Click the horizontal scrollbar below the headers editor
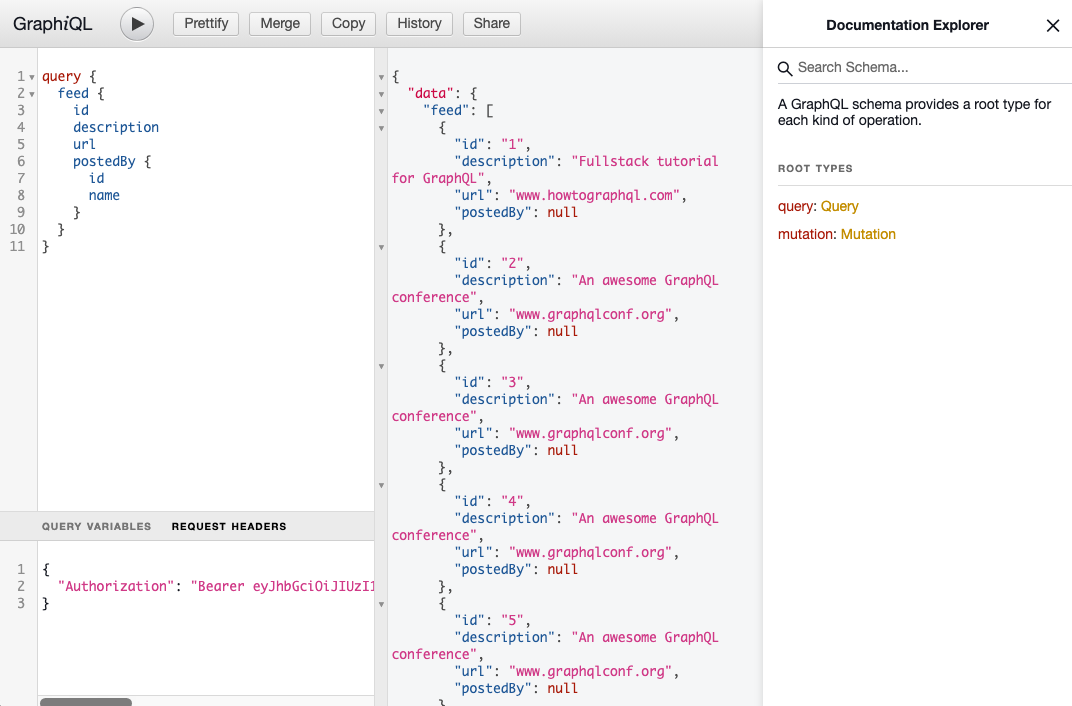 tap(86, 702)
